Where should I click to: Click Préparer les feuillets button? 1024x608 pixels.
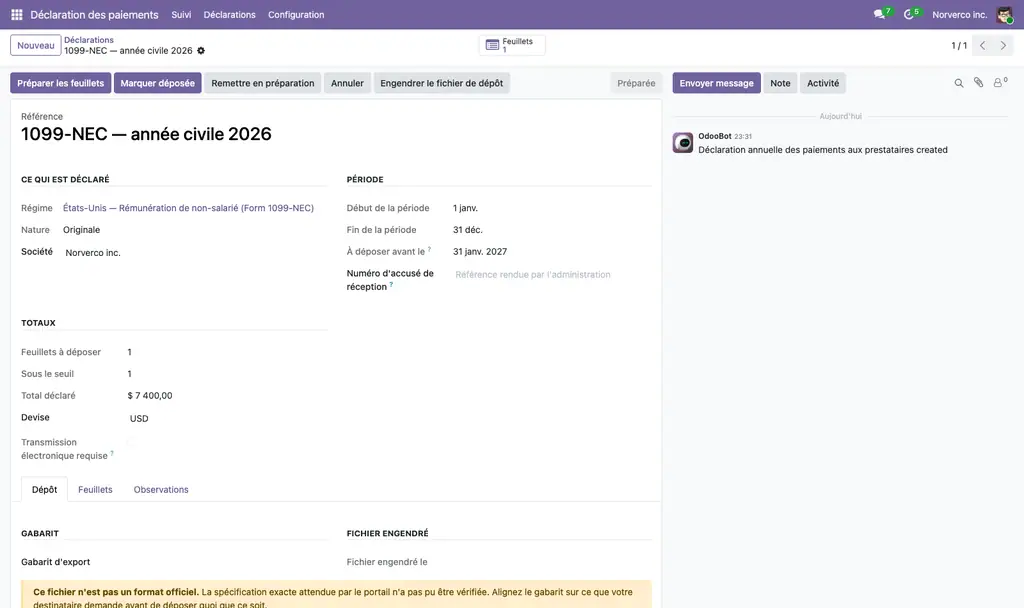click(x=61, y=83)
